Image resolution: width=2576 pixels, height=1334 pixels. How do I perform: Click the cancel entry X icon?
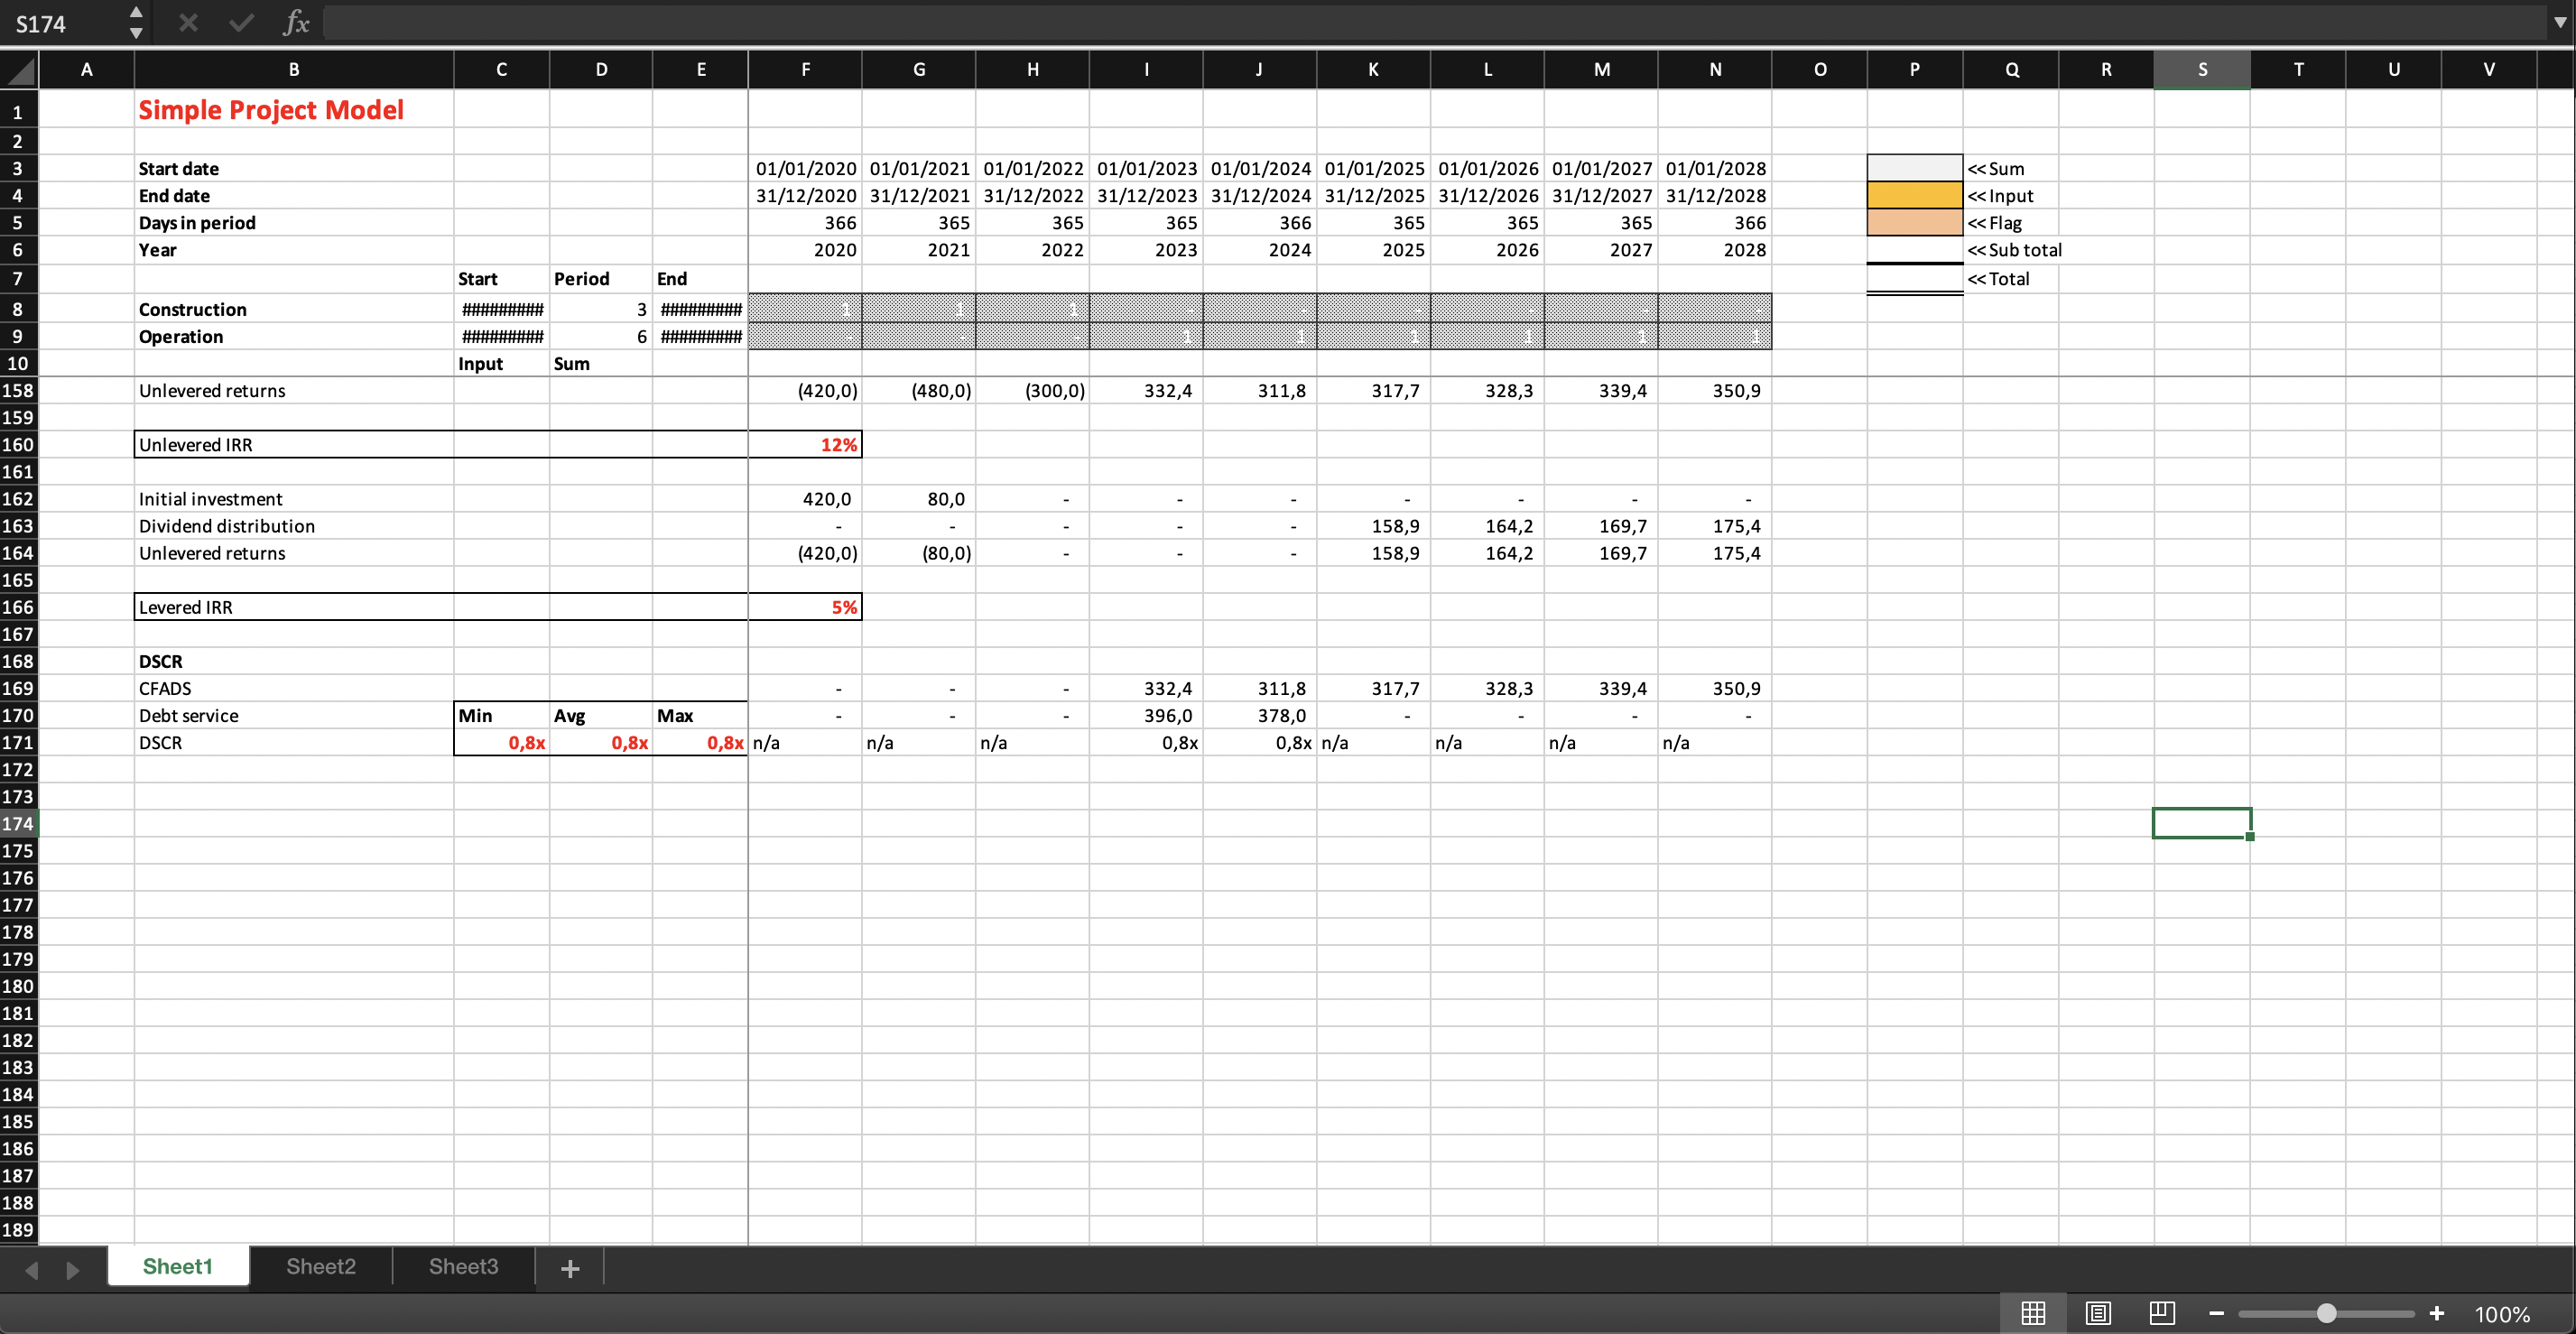(x=188, y=23)
